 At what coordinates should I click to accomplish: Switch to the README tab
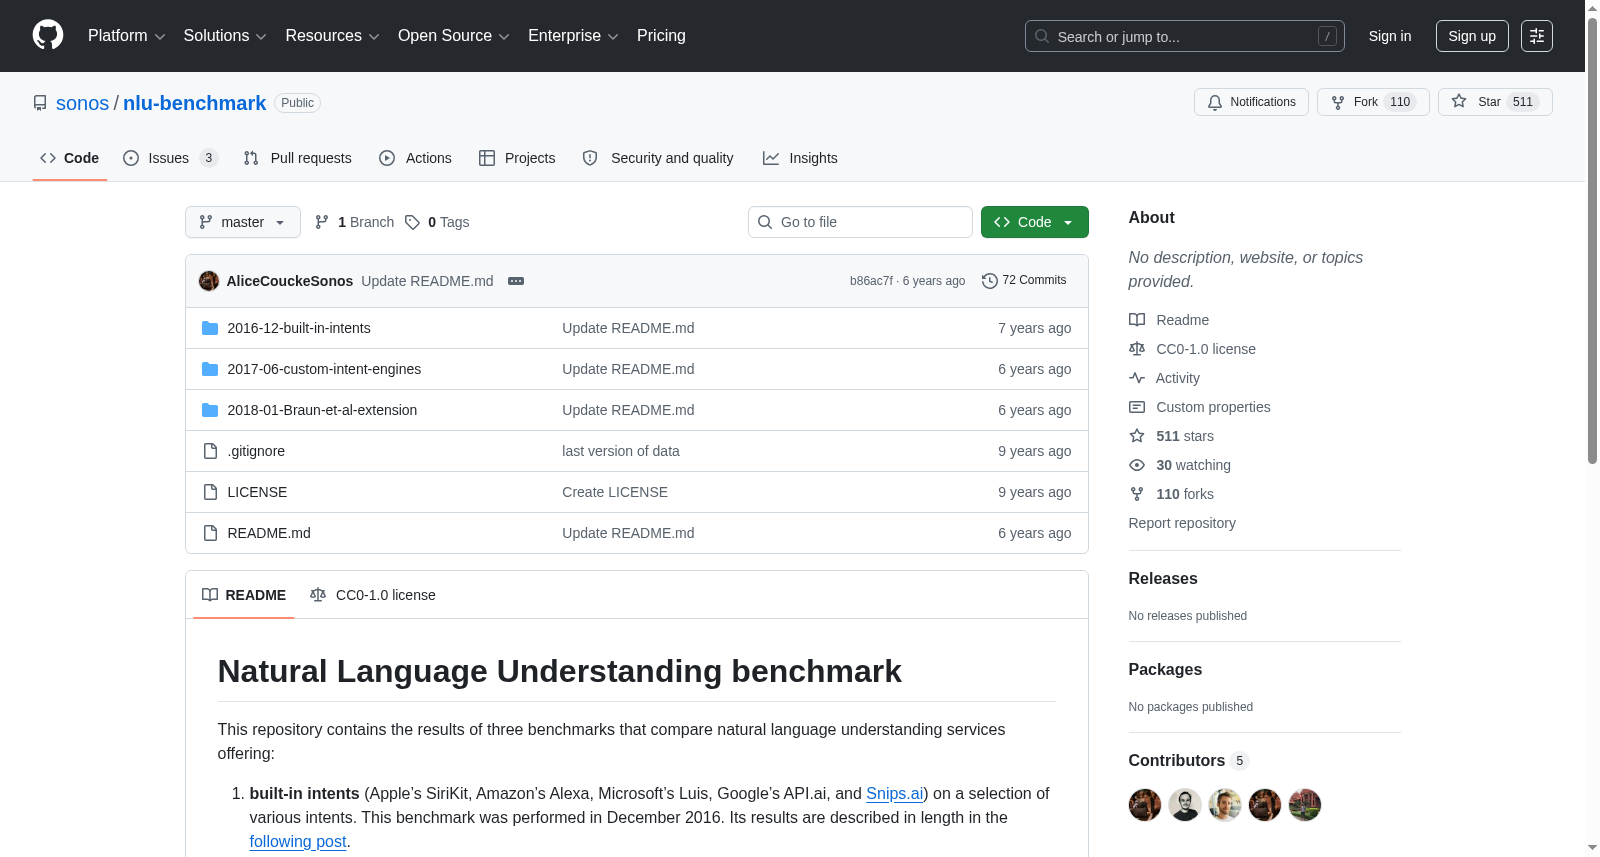[x=244, y=595]
